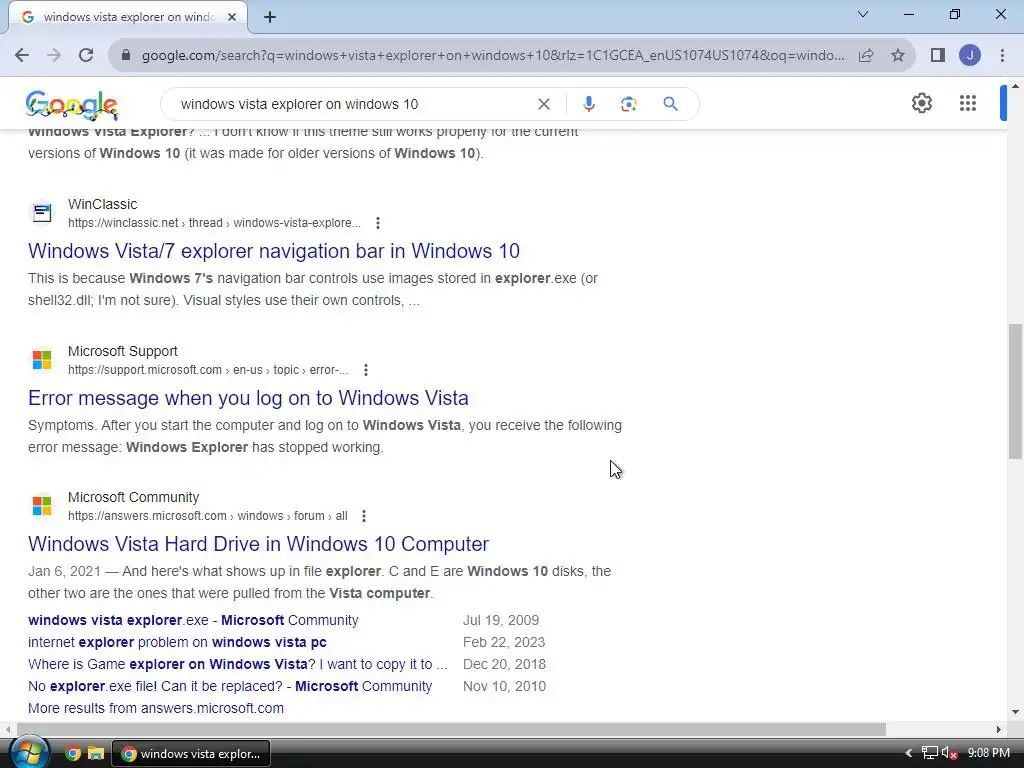Click the Microsoft Support site name
This screenshot has height=768, width=1024.
(x=123, y=351)
